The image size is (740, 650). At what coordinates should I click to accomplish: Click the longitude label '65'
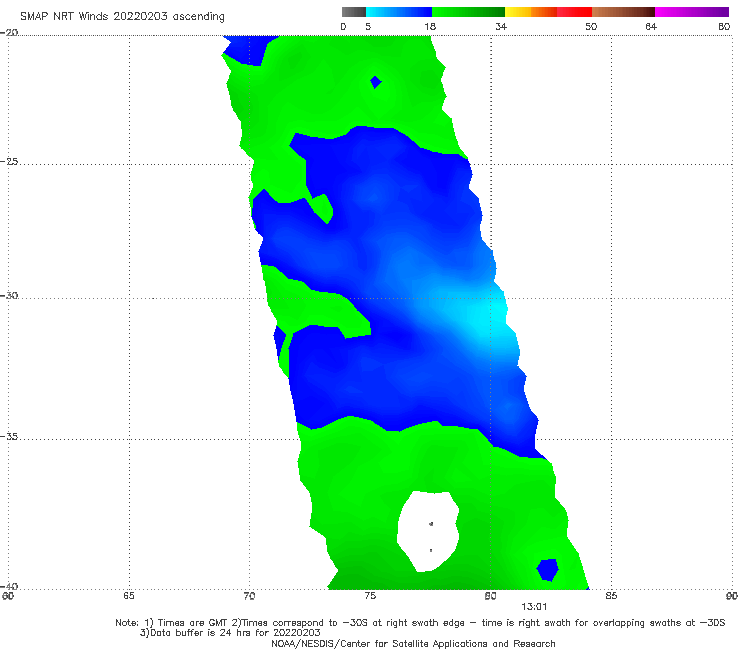click(129, 596)
